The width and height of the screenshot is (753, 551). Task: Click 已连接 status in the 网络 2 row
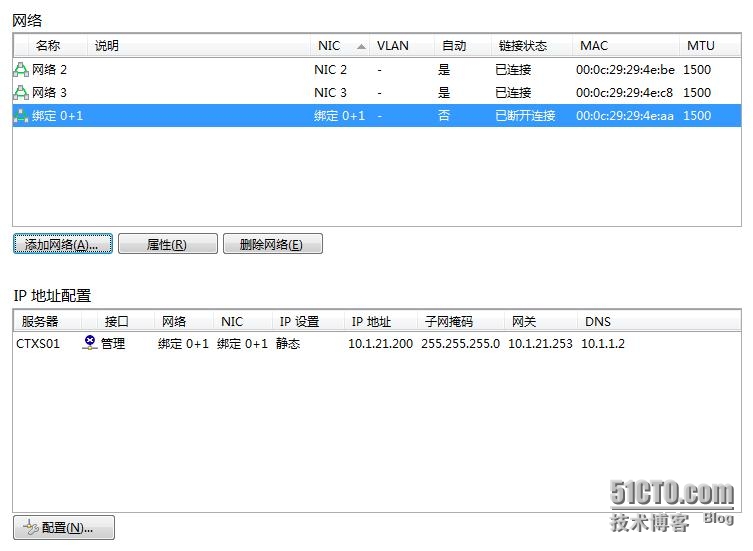click(x=513, y=70)
